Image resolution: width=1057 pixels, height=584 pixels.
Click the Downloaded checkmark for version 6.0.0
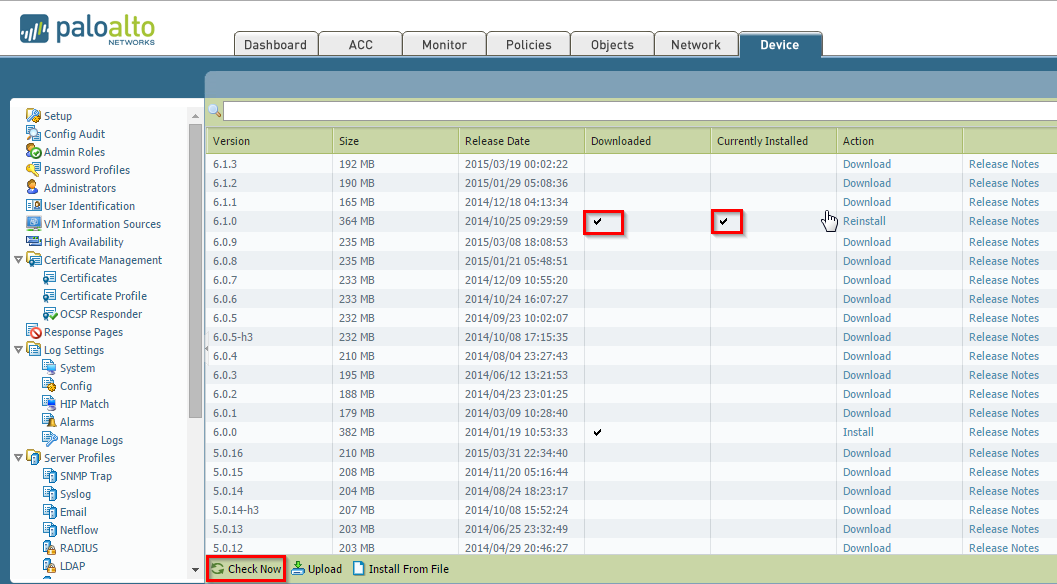tap(598, 432)
